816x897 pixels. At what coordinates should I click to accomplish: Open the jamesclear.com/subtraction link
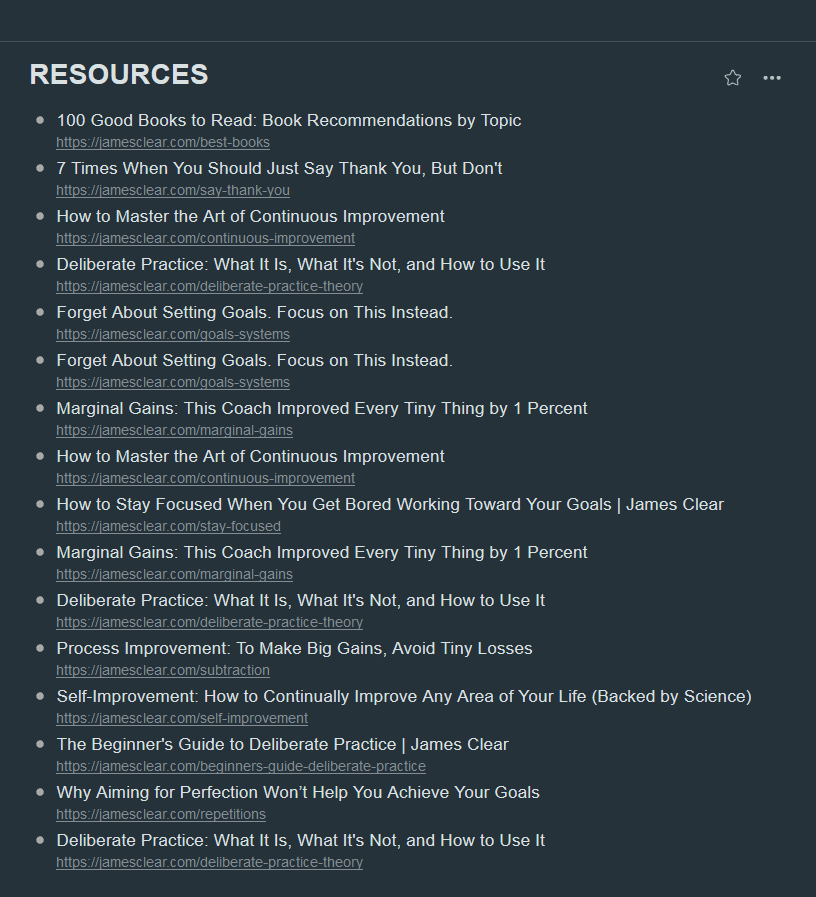coord(163,670)
